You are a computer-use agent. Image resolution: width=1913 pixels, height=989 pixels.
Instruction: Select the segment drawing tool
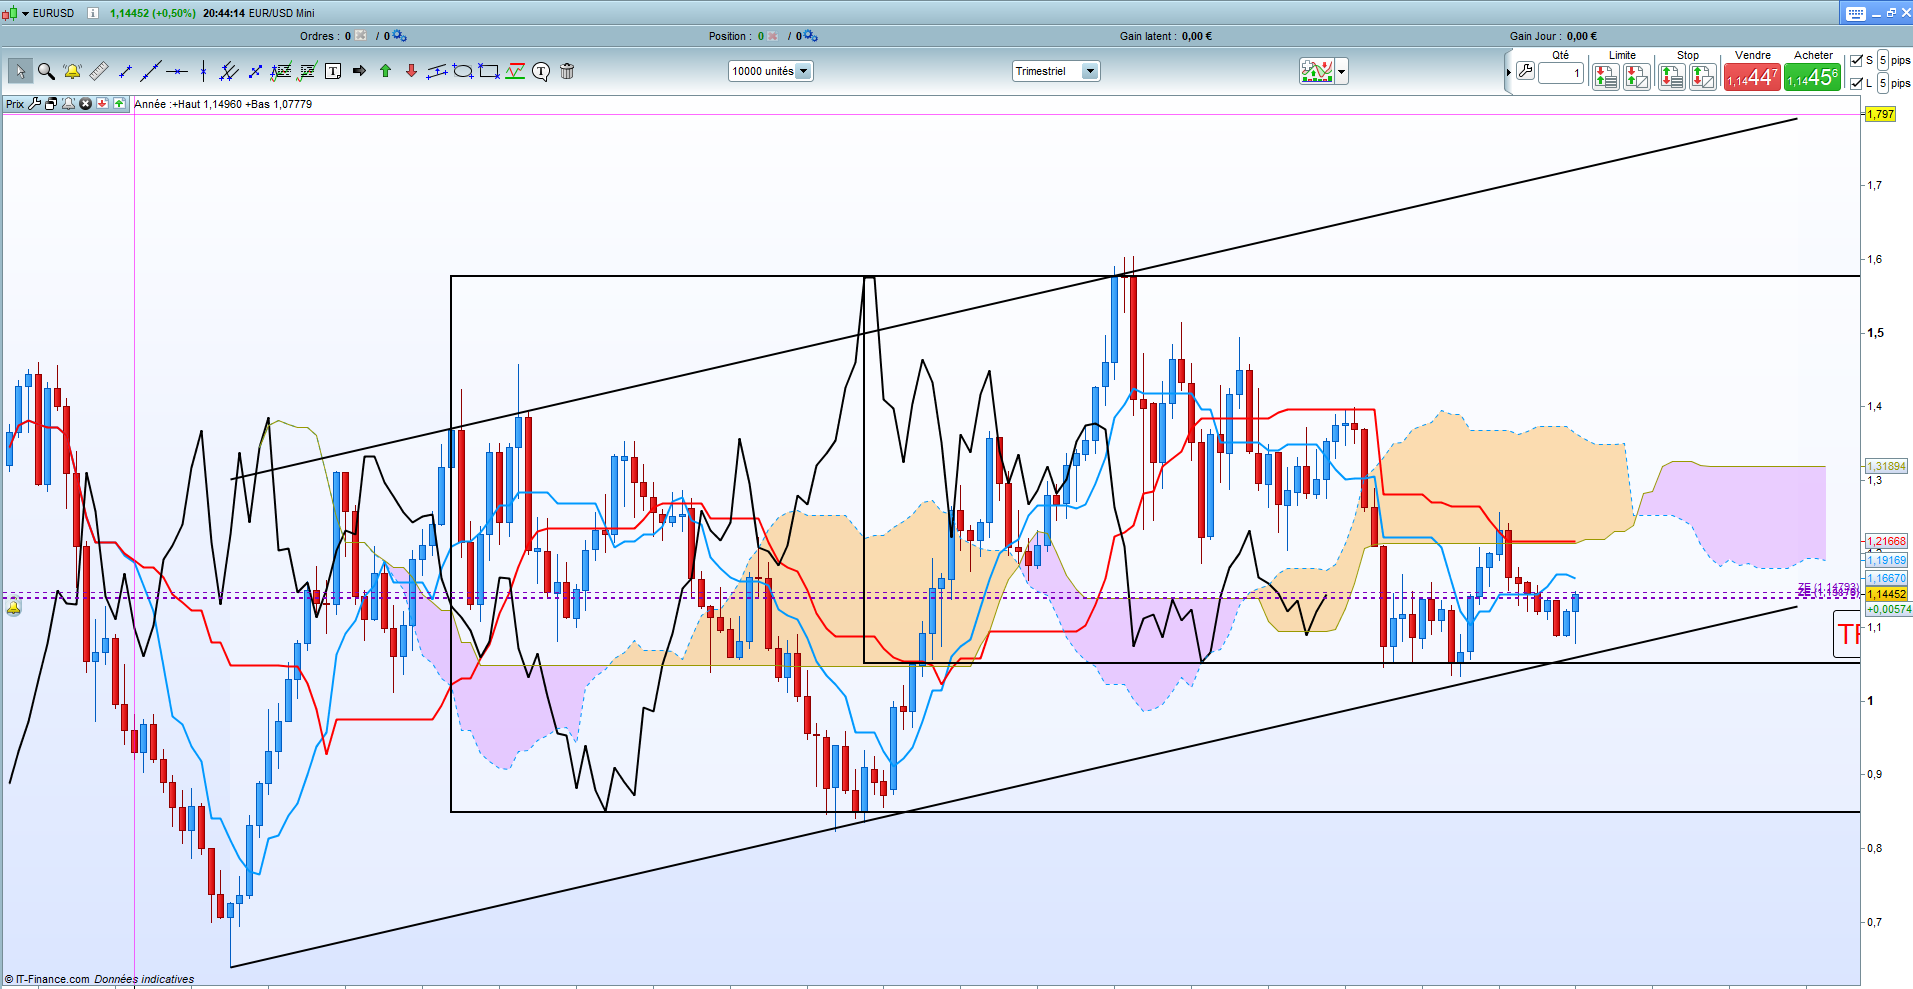(125, 71)
